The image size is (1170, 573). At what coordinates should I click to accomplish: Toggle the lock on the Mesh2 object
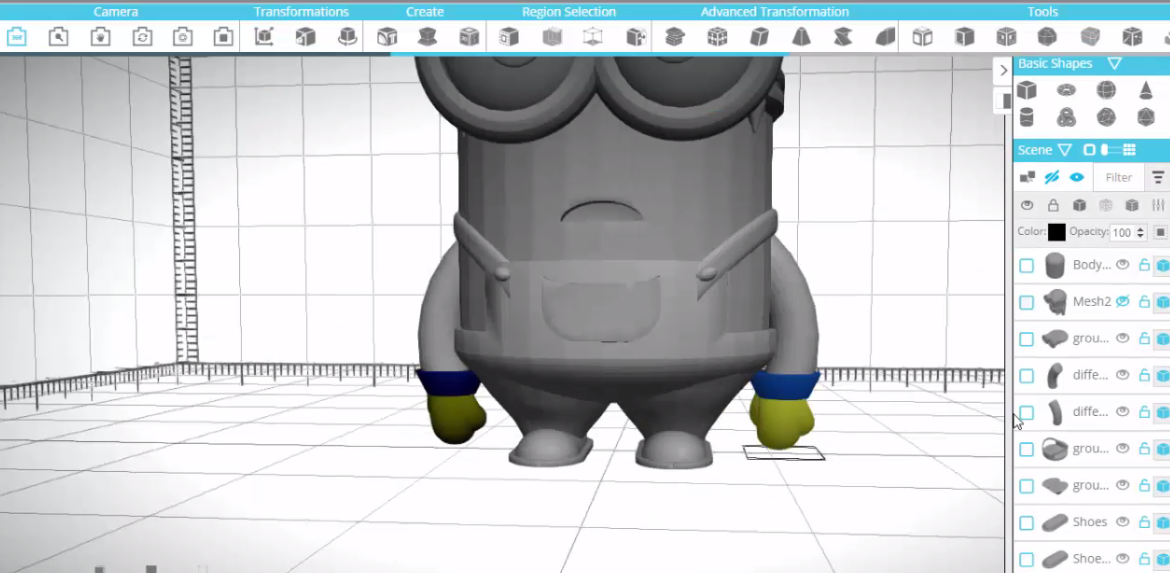pos(1143,301)
